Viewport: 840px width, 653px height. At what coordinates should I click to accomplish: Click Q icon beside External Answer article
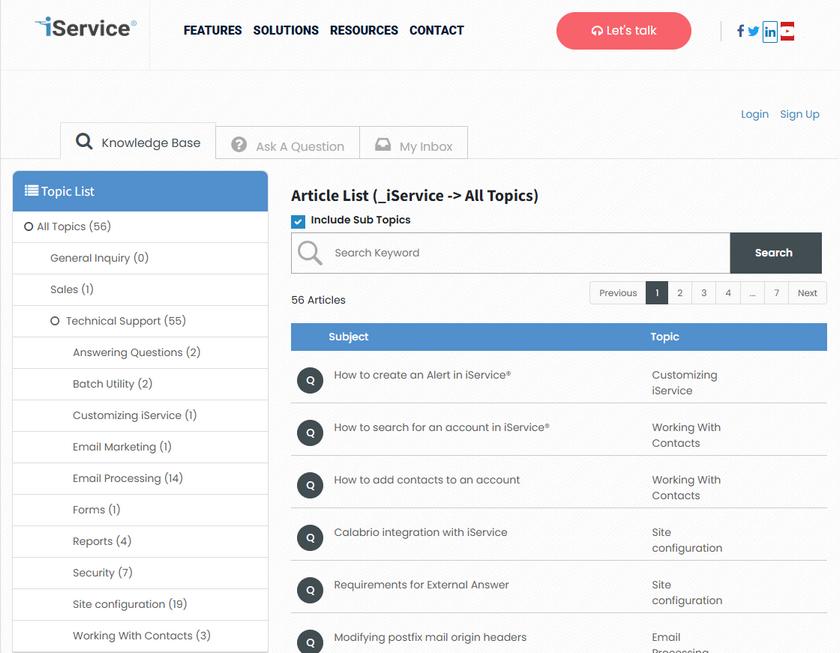[310, 590]
